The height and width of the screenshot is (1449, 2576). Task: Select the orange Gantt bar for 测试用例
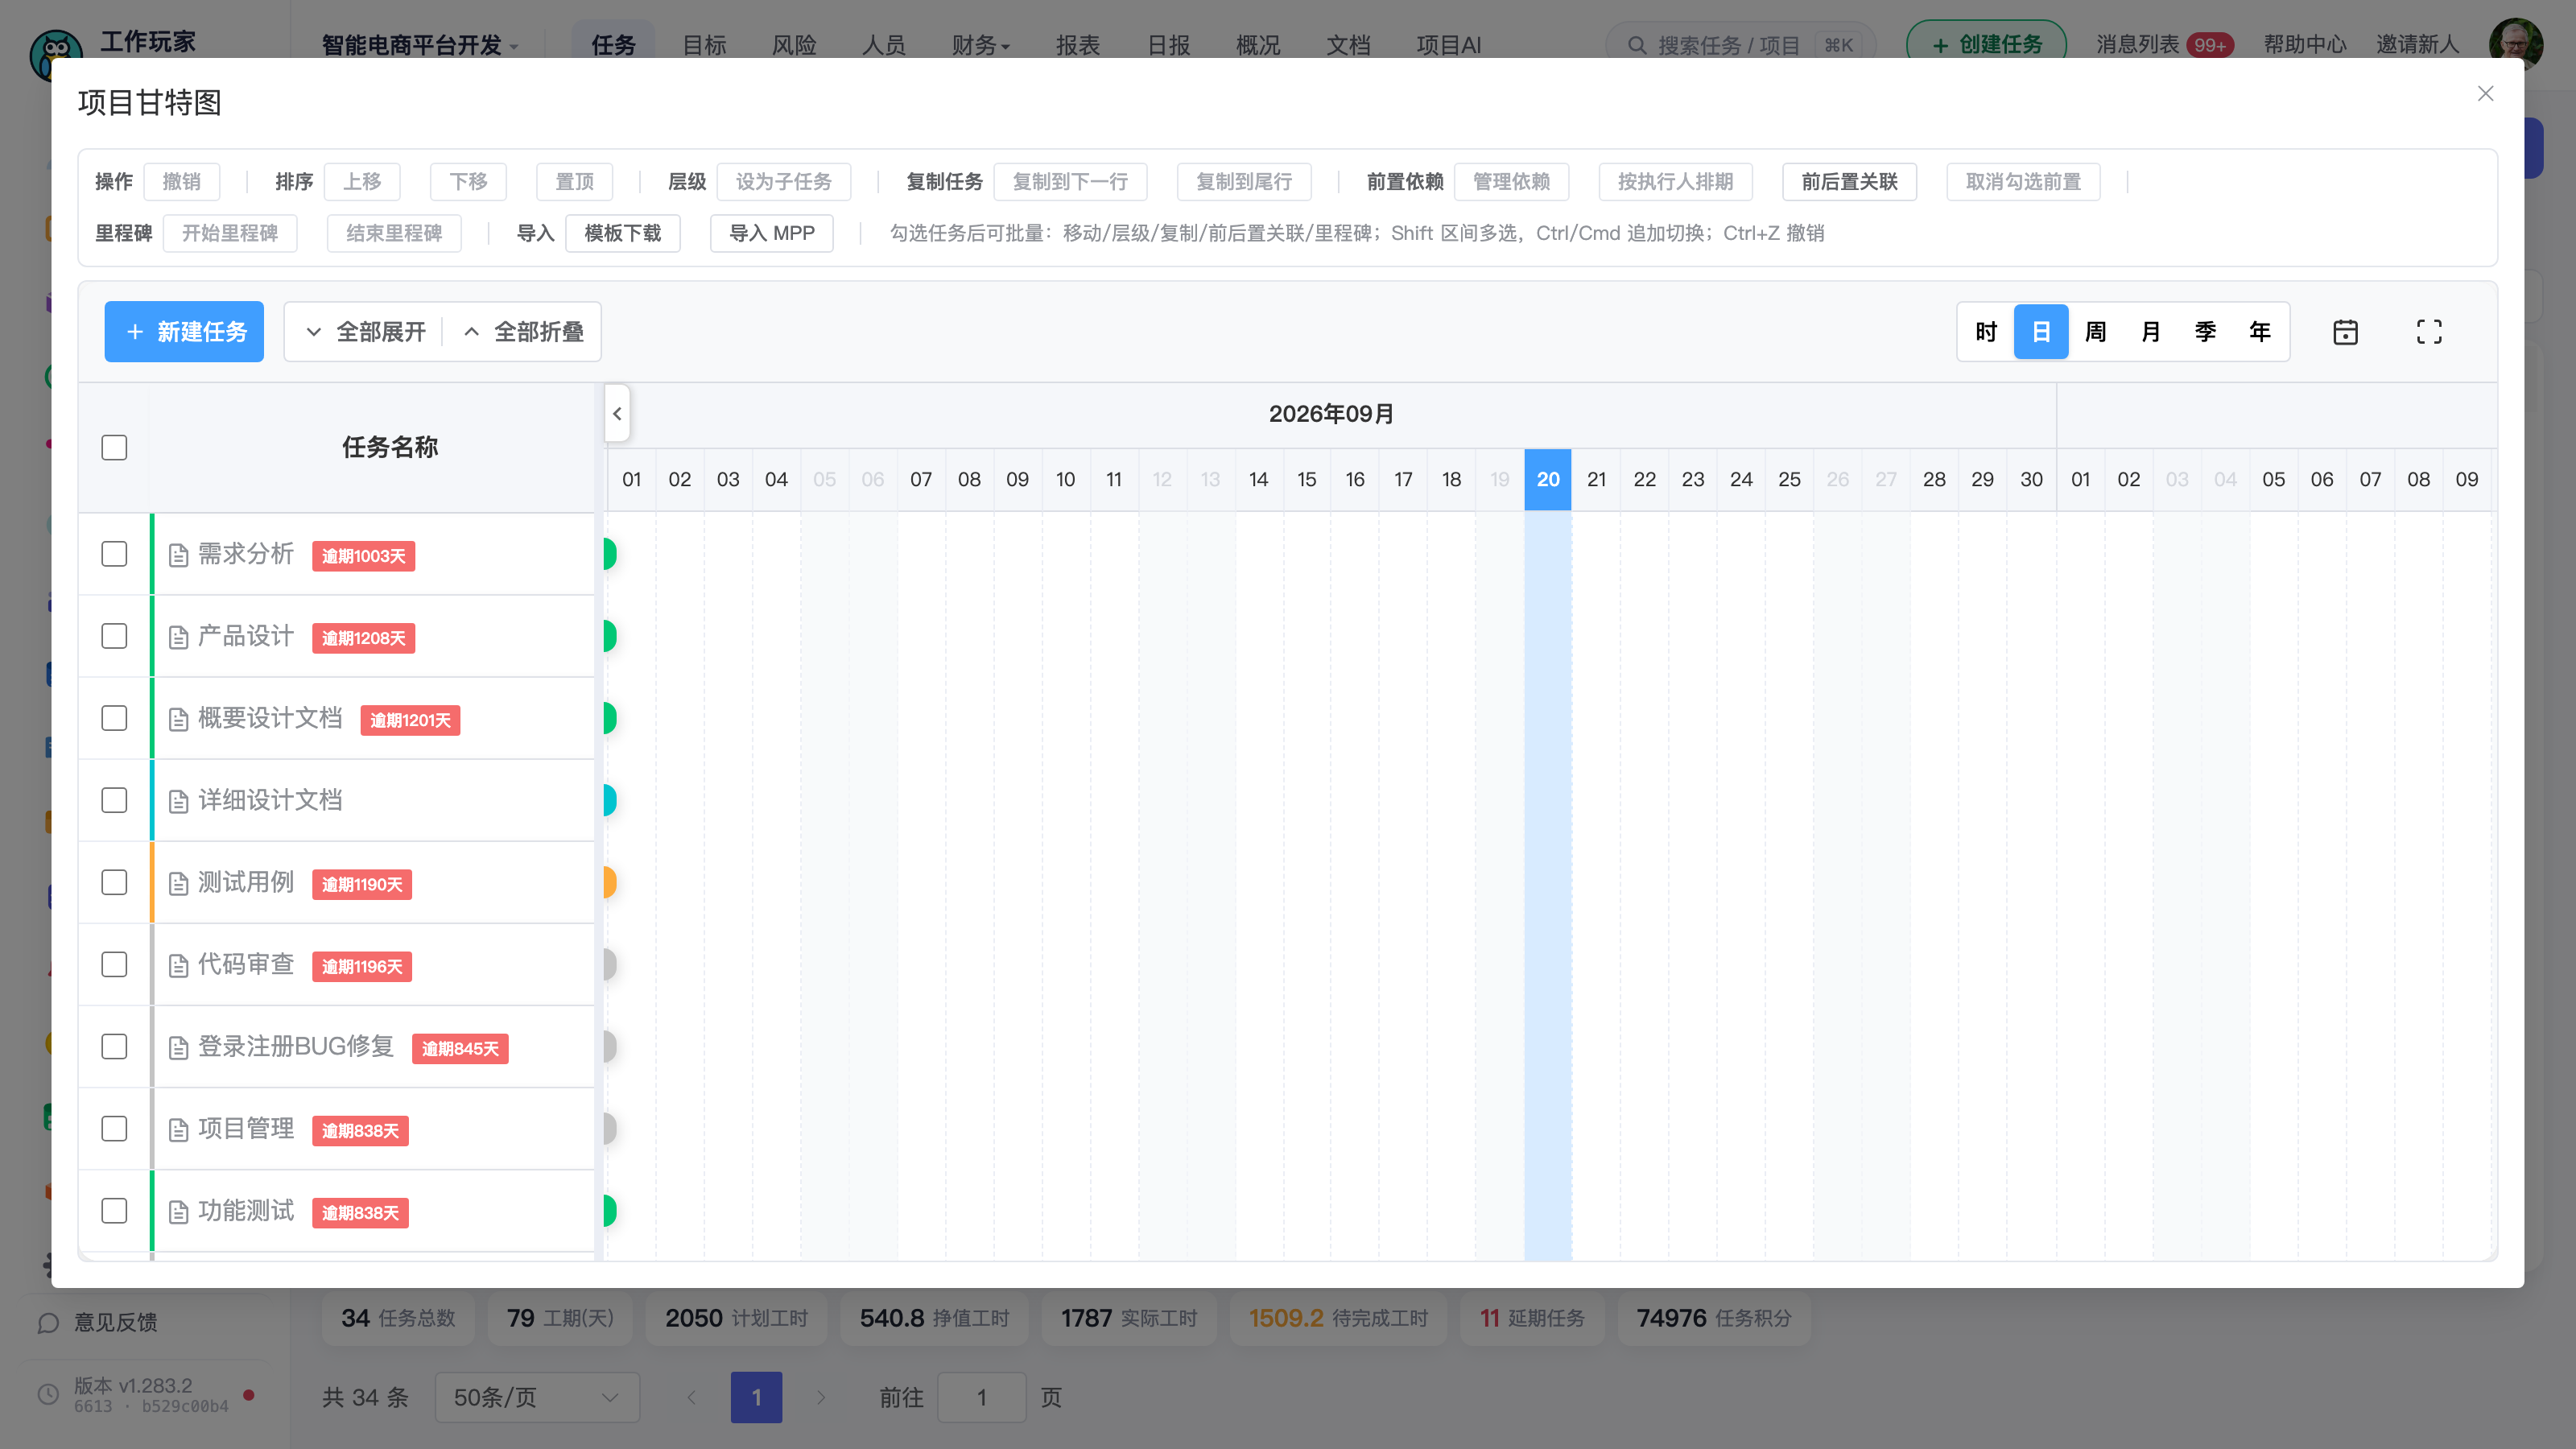(610, 882)
